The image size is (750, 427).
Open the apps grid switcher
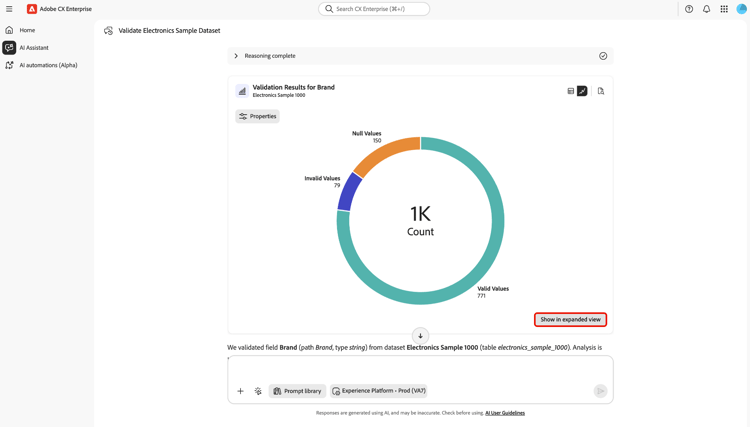pyautogui.click(x=724, y=9)
